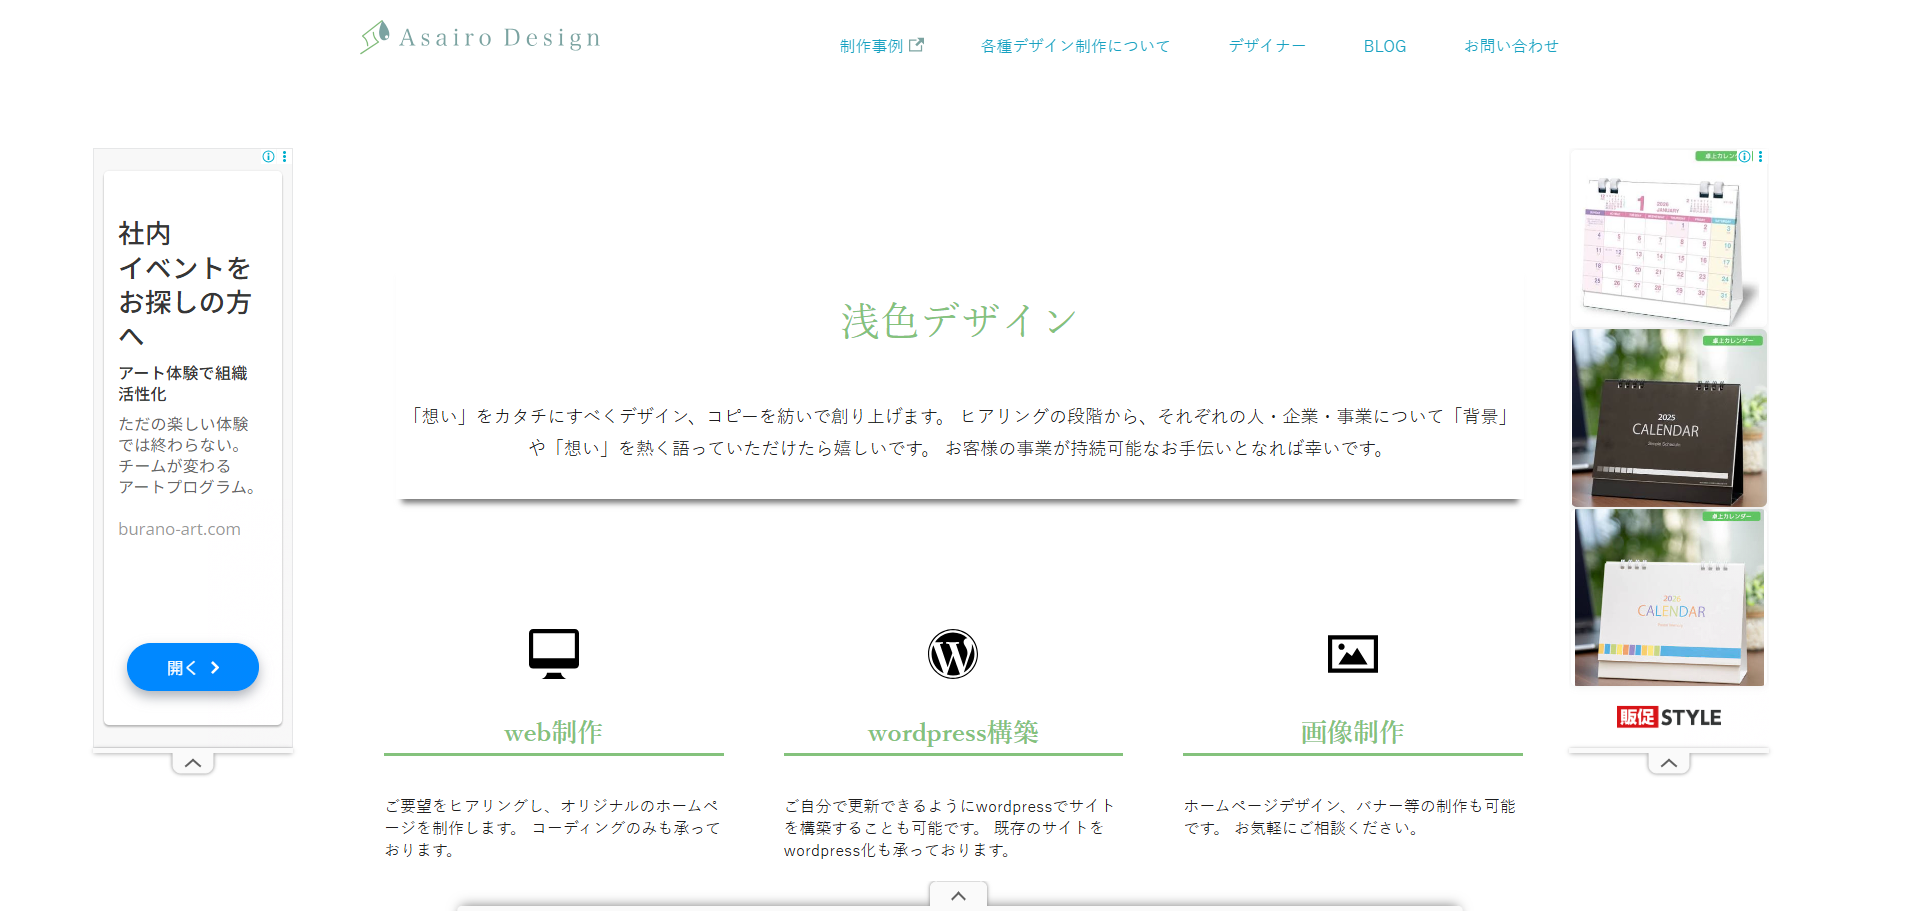Open the left ad options menu dots
The width and height of the screenshot is (1920, 911).
pos(285,157)
